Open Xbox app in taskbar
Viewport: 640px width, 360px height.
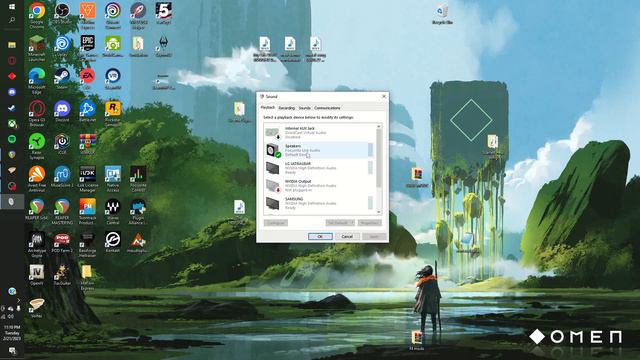click(12, 123)
